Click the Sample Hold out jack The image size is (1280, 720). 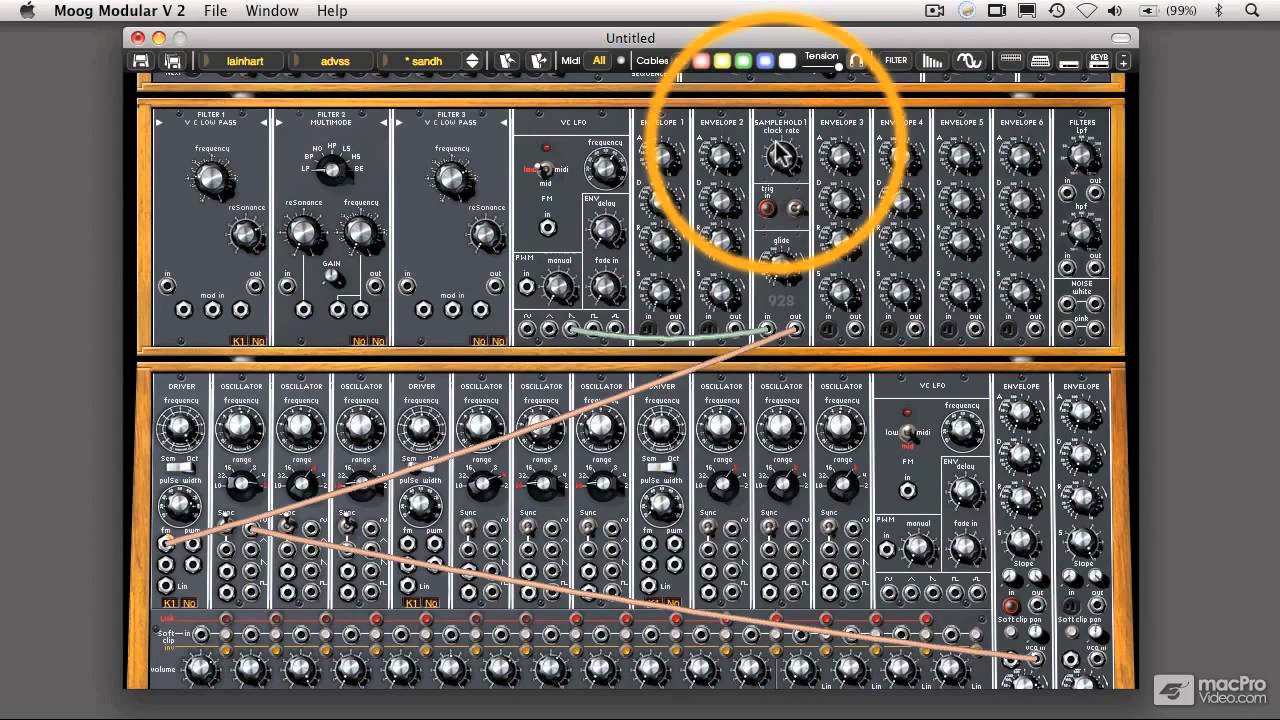pyautogui.click(x=795, y=329)
